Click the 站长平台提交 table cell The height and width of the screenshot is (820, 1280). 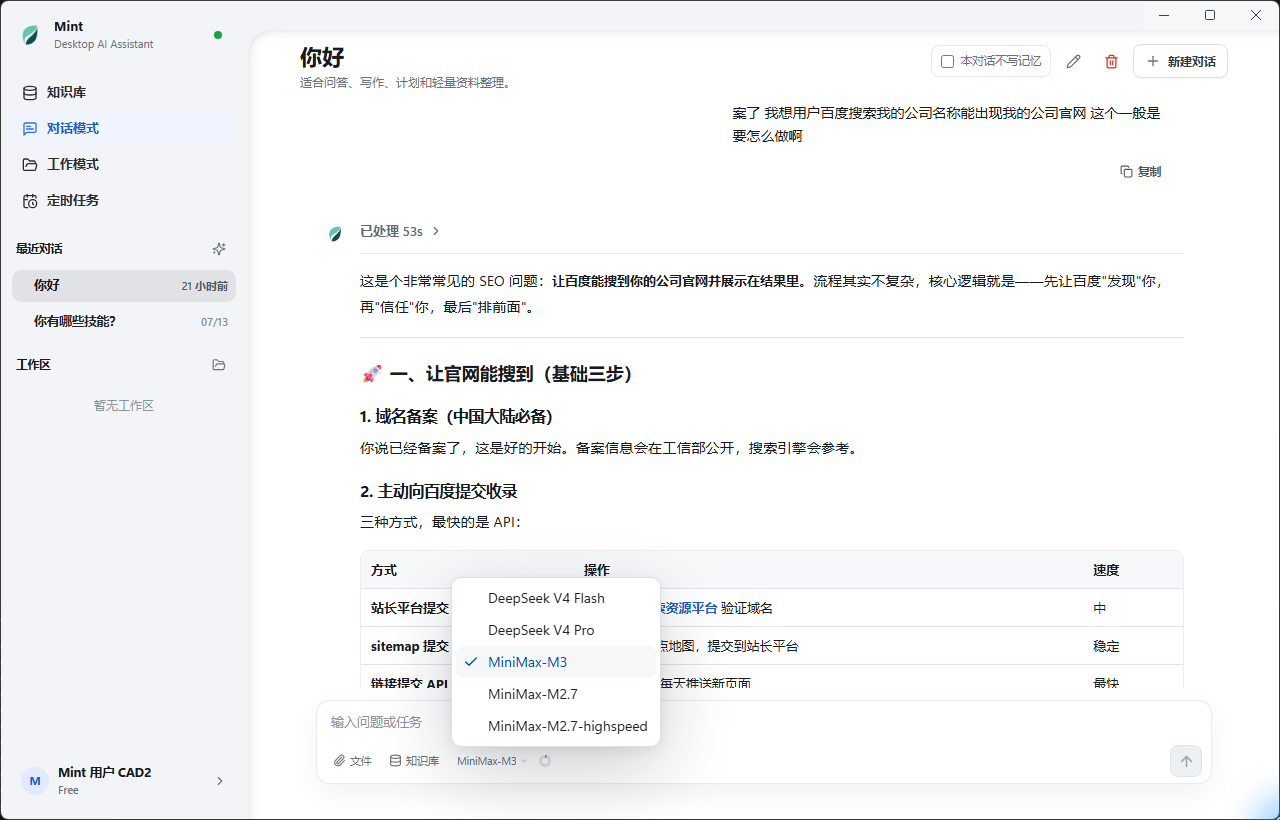pyautogui.click(x=410, y=608)
